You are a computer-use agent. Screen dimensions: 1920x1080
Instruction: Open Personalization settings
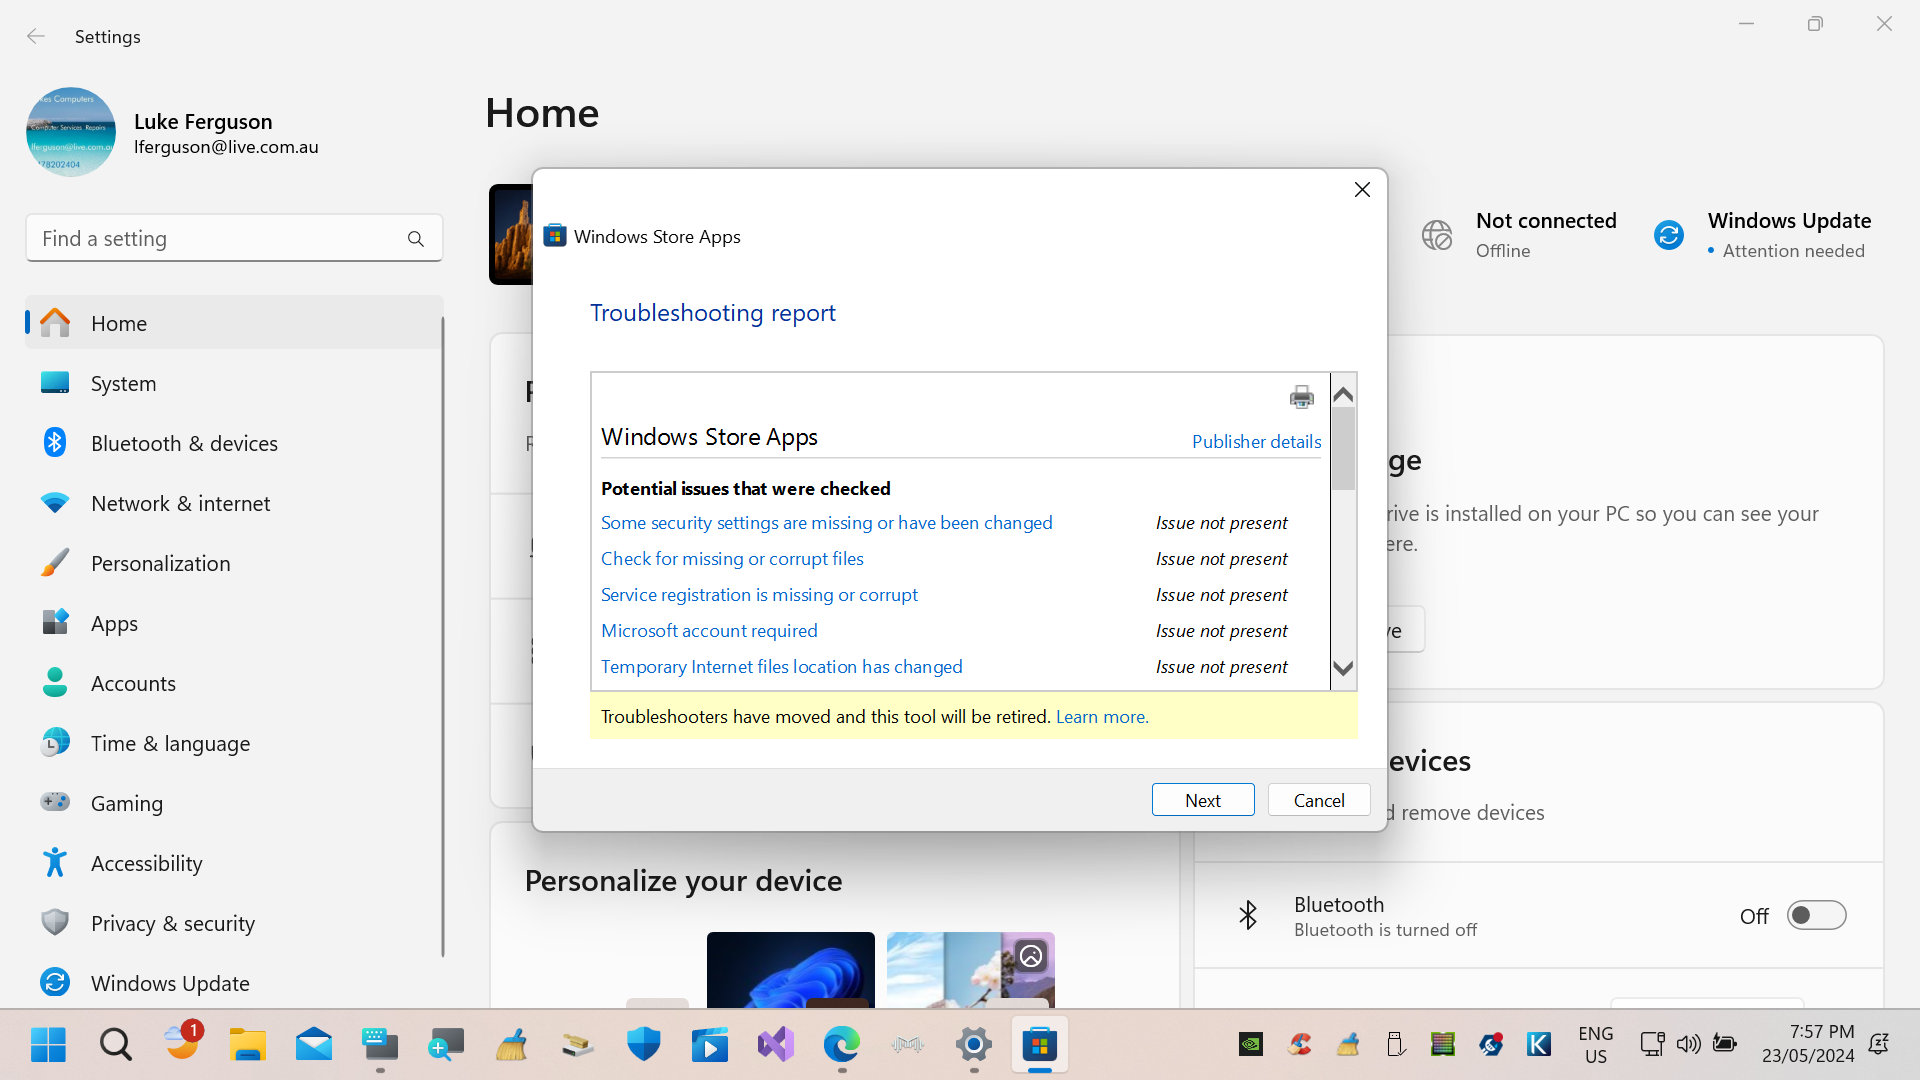coord(234,563)
